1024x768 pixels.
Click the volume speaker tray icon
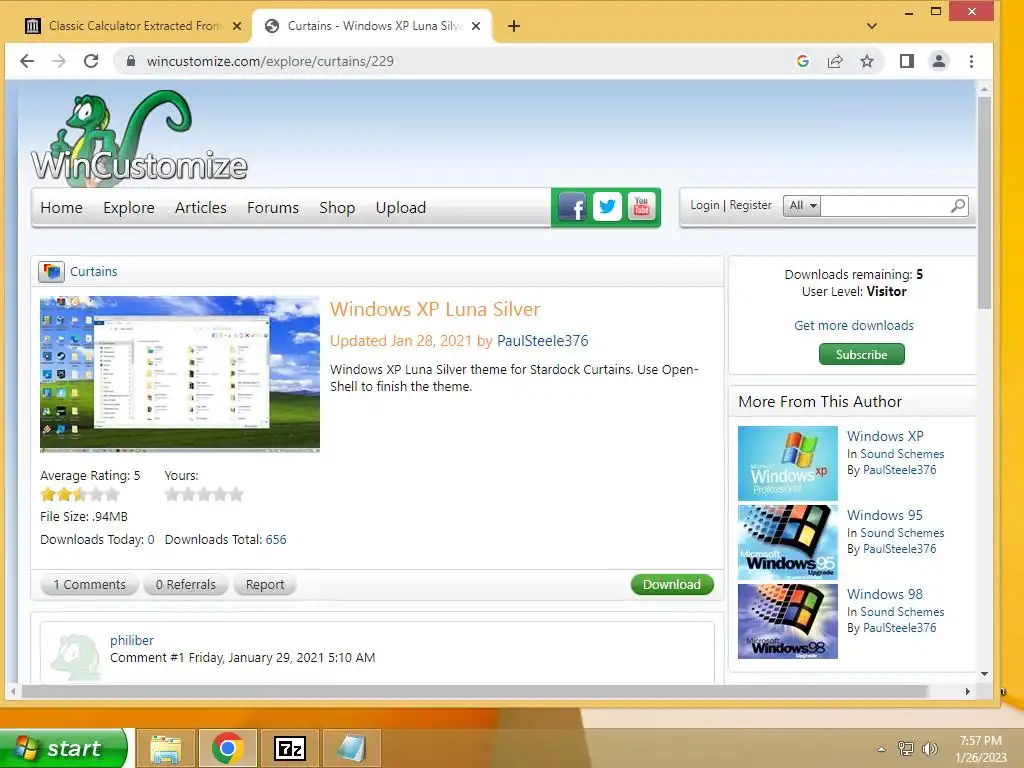click(929, 749)
